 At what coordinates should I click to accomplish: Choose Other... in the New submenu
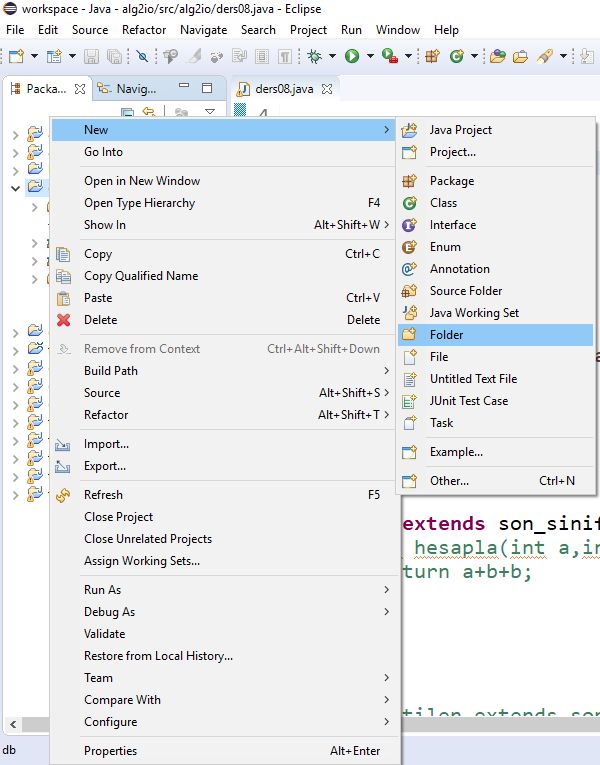pyautogui.click(x=495, y=481)
